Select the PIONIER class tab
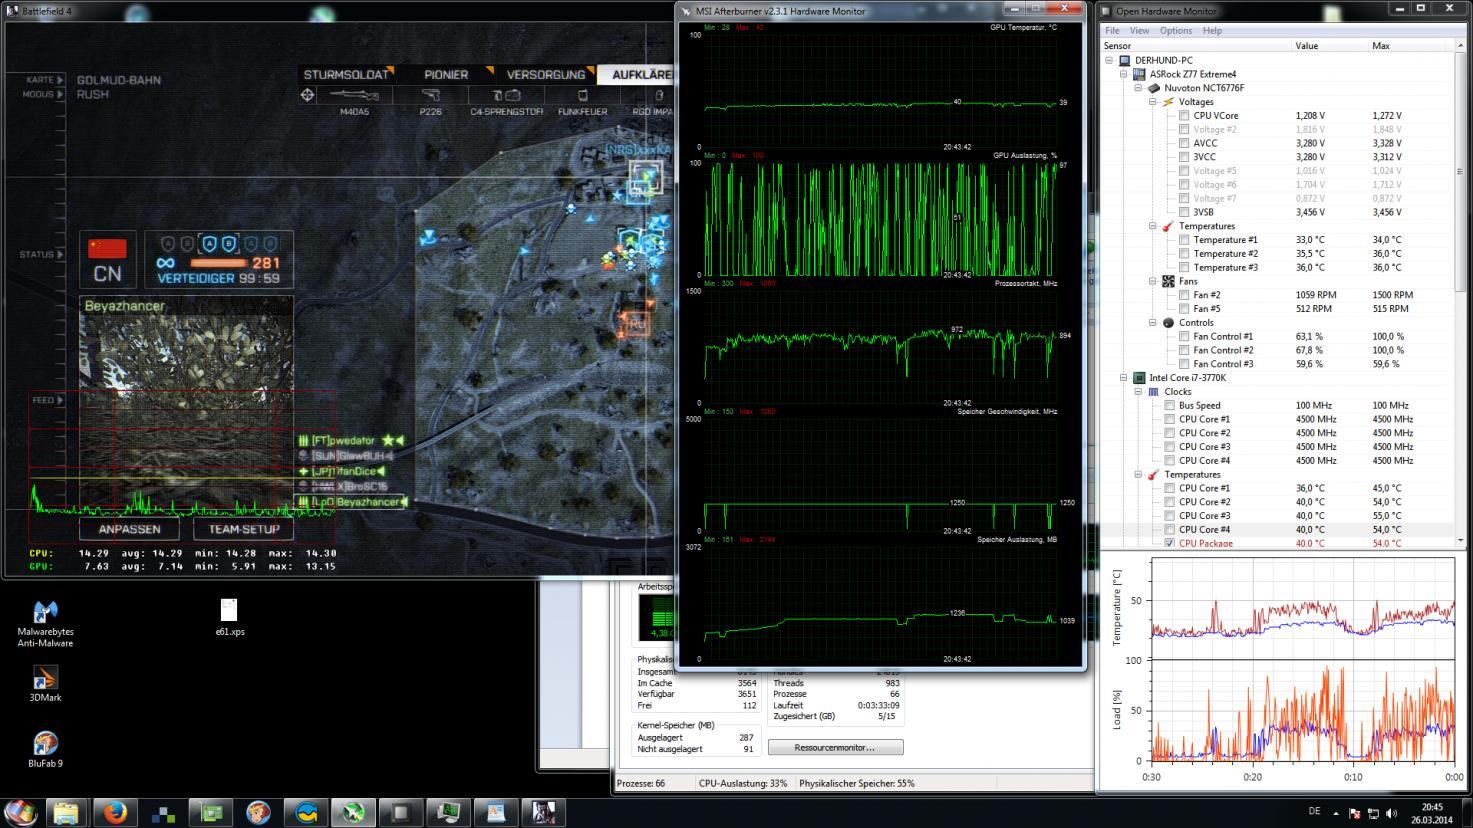 pyautogui.click(x=446, y=74)
